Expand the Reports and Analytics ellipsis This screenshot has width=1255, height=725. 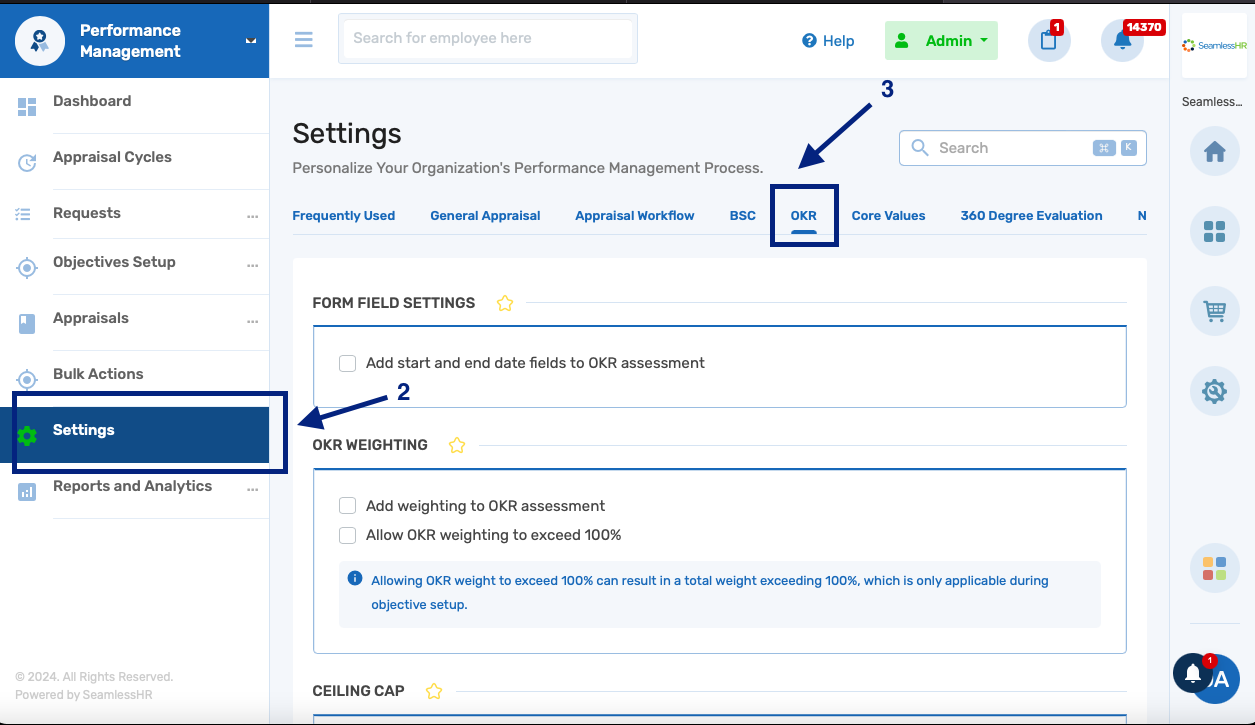[x=252, y=490]
